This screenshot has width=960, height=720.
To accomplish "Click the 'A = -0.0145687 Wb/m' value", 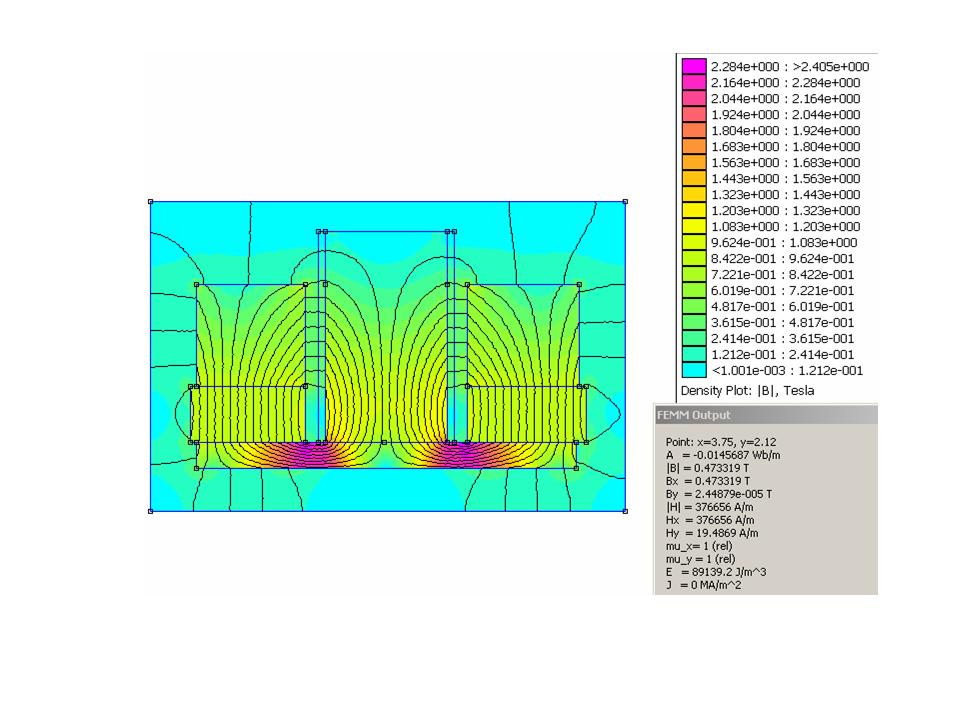I will point(723,455).
